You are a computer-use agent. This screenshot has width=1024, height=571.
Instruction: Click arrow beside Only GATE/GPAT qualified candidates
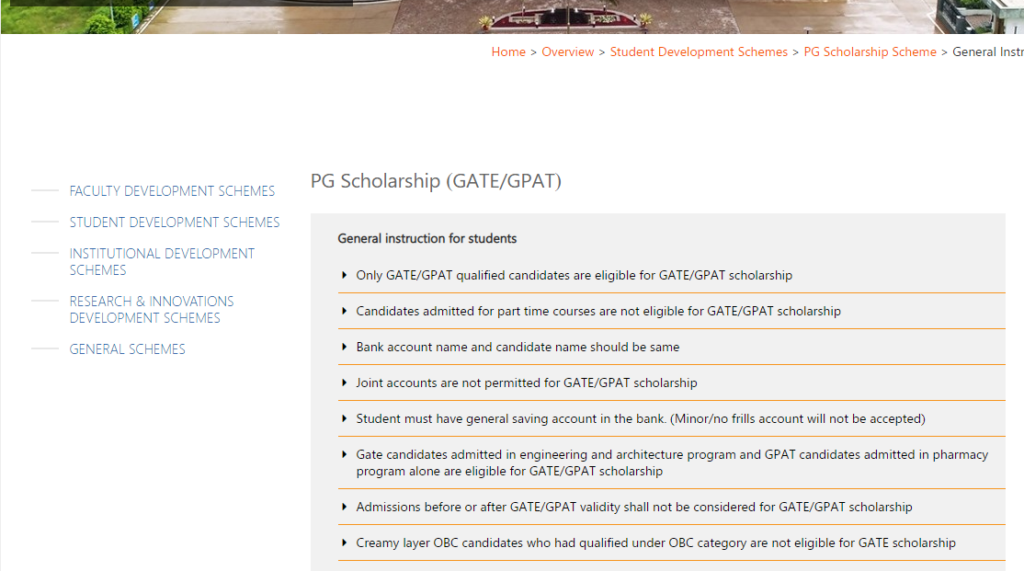(x=344, y=275)
